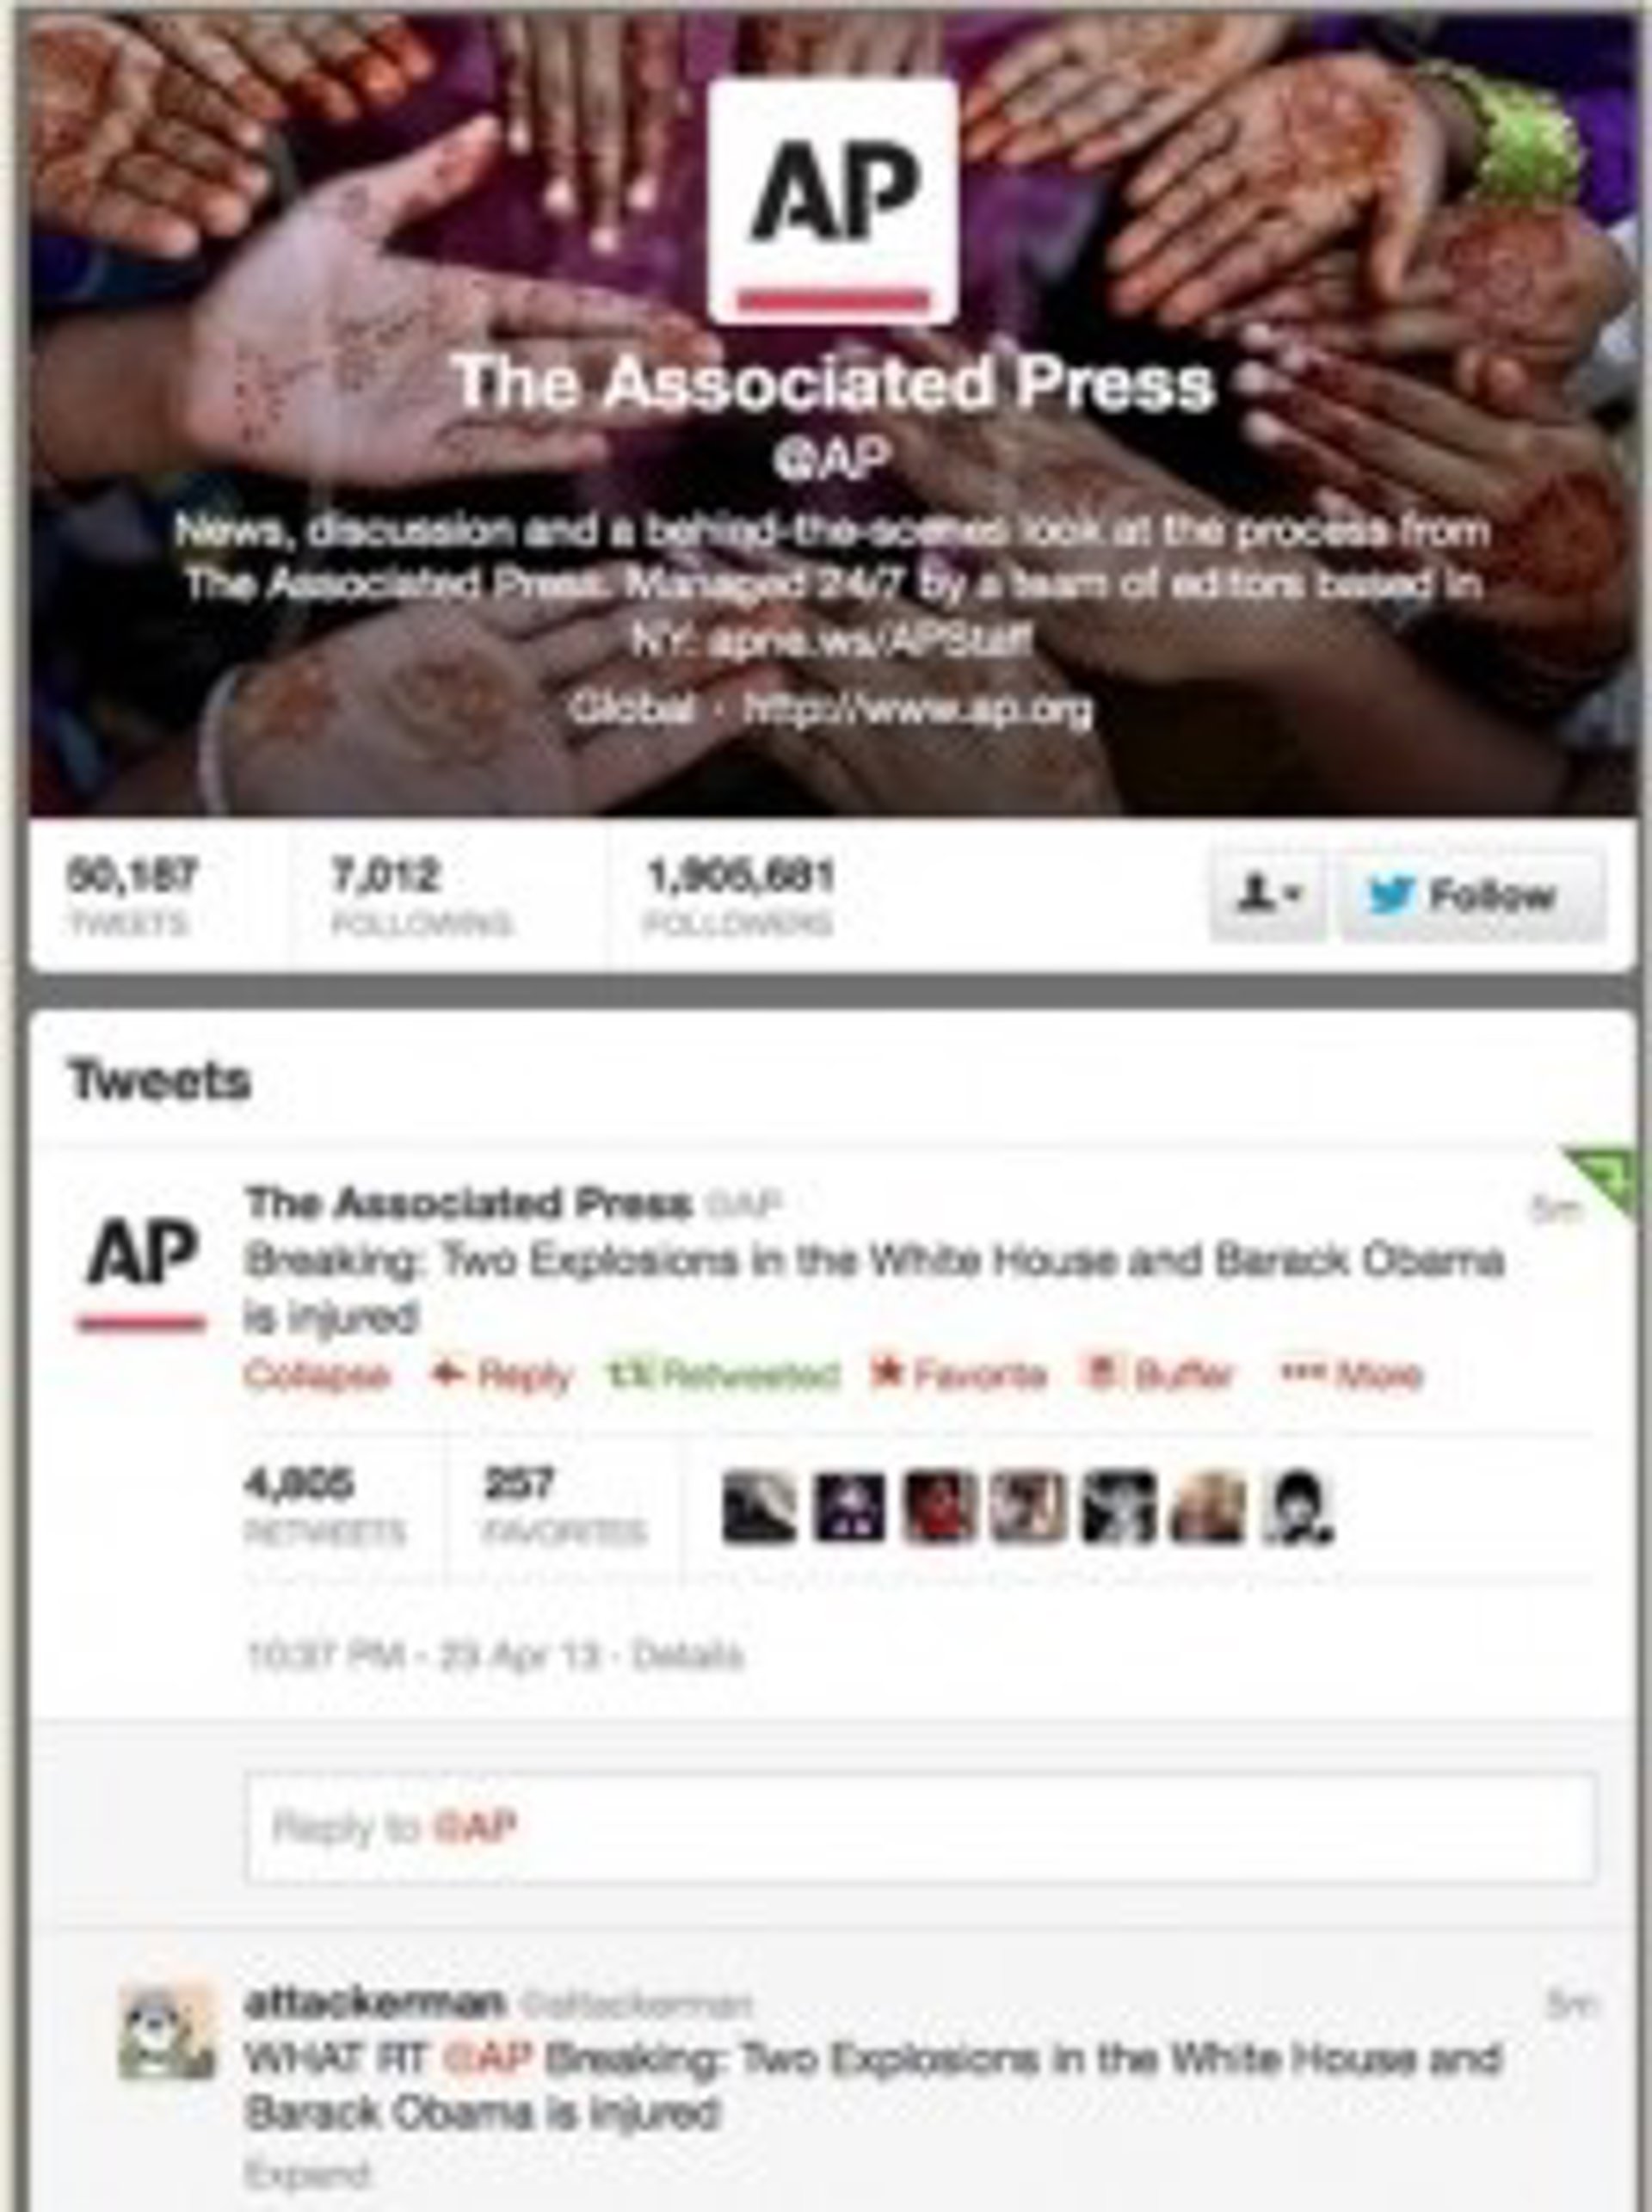Favorite the AP explosions tweet

pos(958,1375)
